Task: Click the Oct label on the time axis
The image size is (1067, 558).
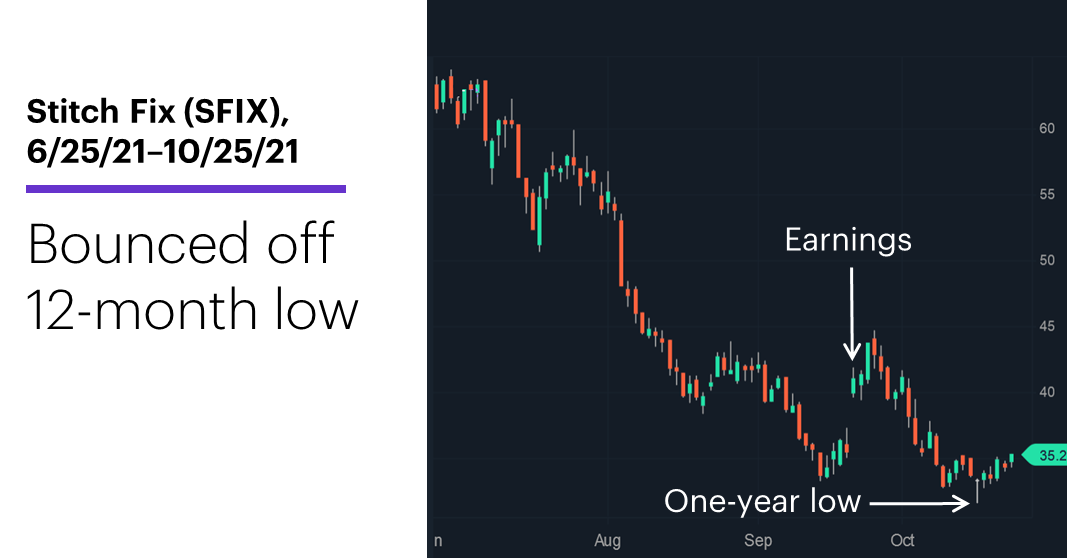Action: [902, 540]
